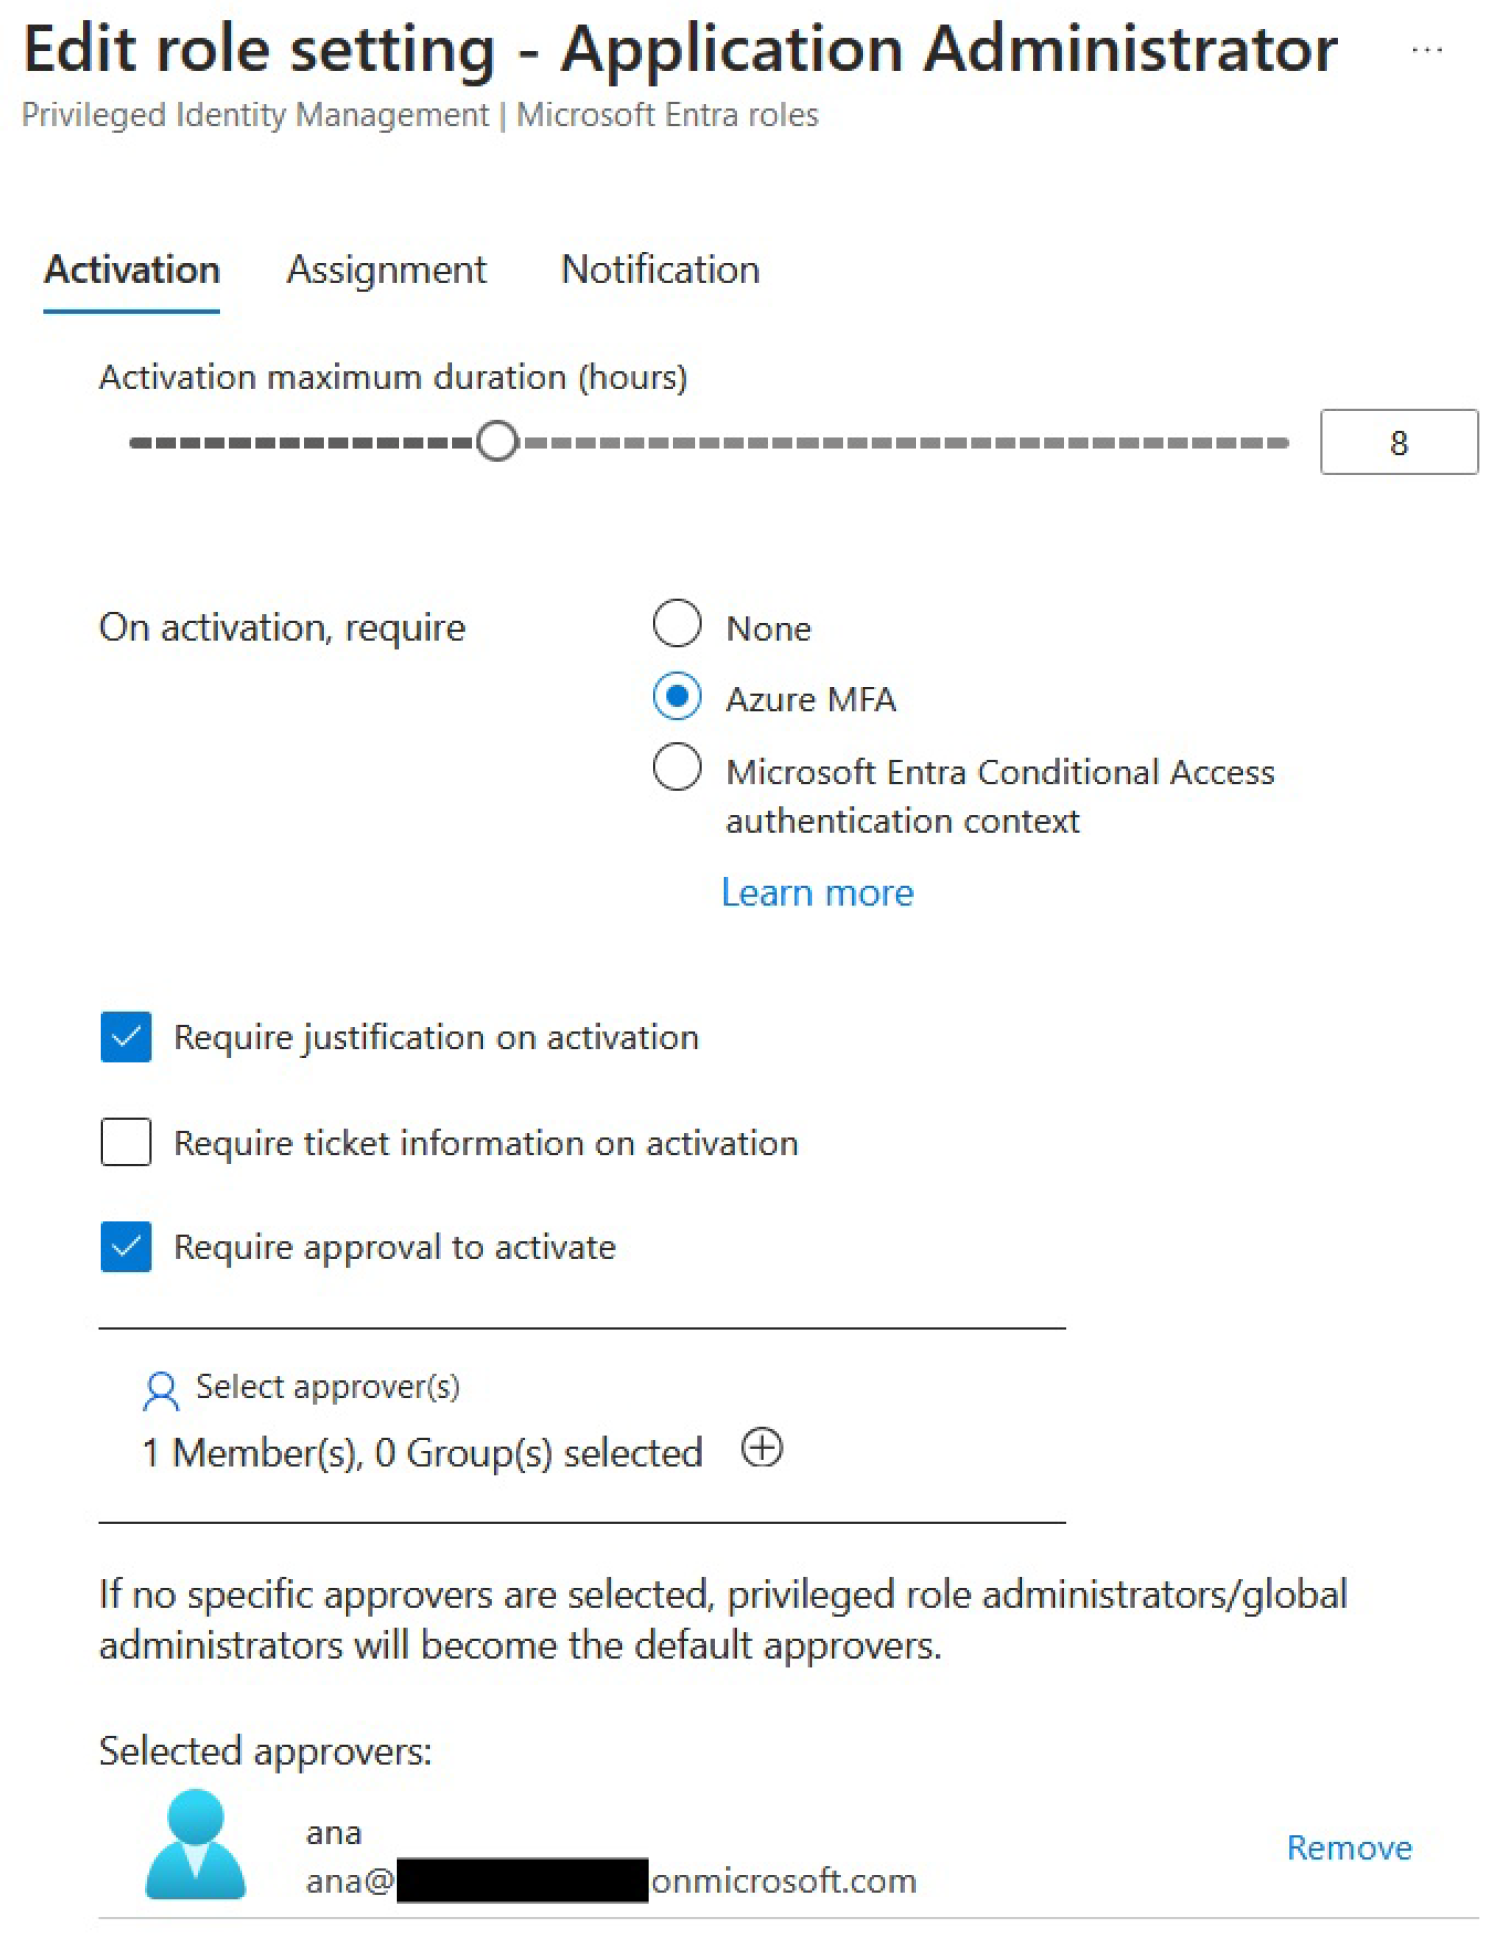Click the Privileged Identity Management breadcrumb text
The width and height of the screenshot is (1497, 1938).
click(255, 115)
